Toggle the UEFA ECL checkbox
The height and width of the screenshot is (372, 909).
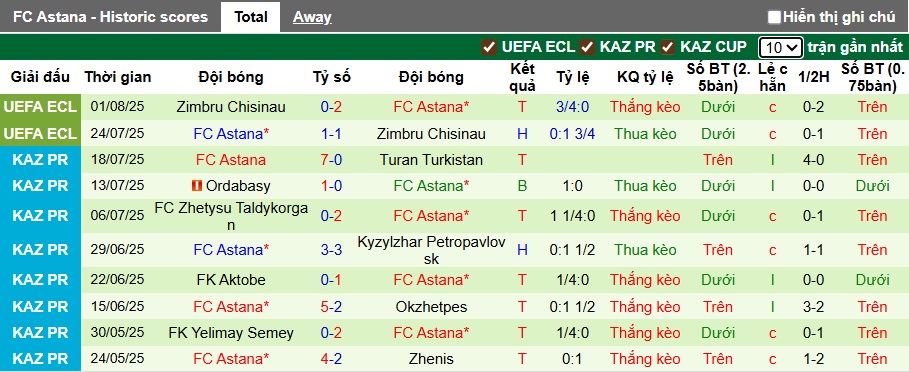[x=489, y=47]
